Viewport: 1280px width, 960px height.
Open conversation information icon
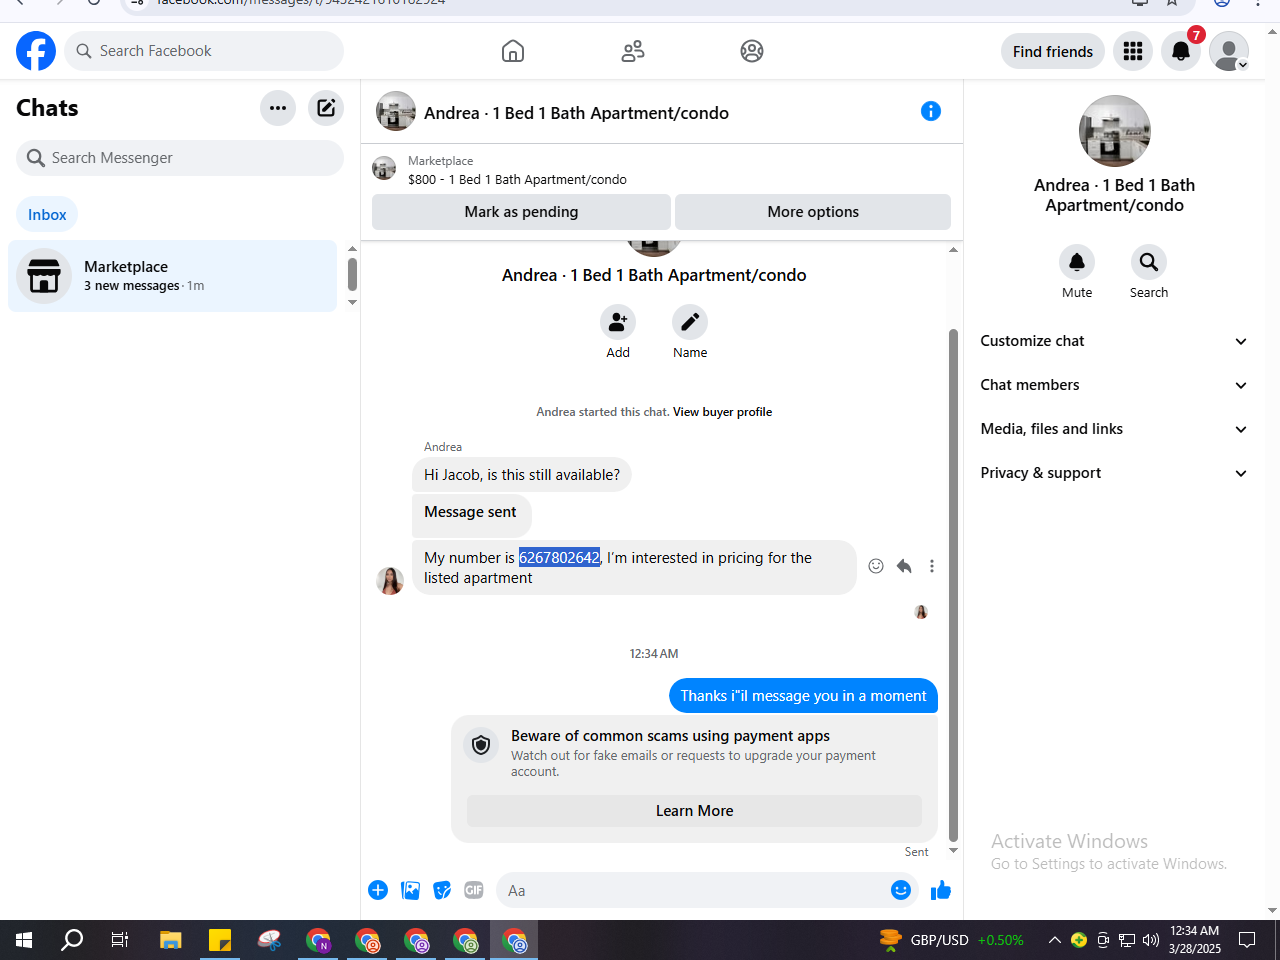(x=931, y=111)
